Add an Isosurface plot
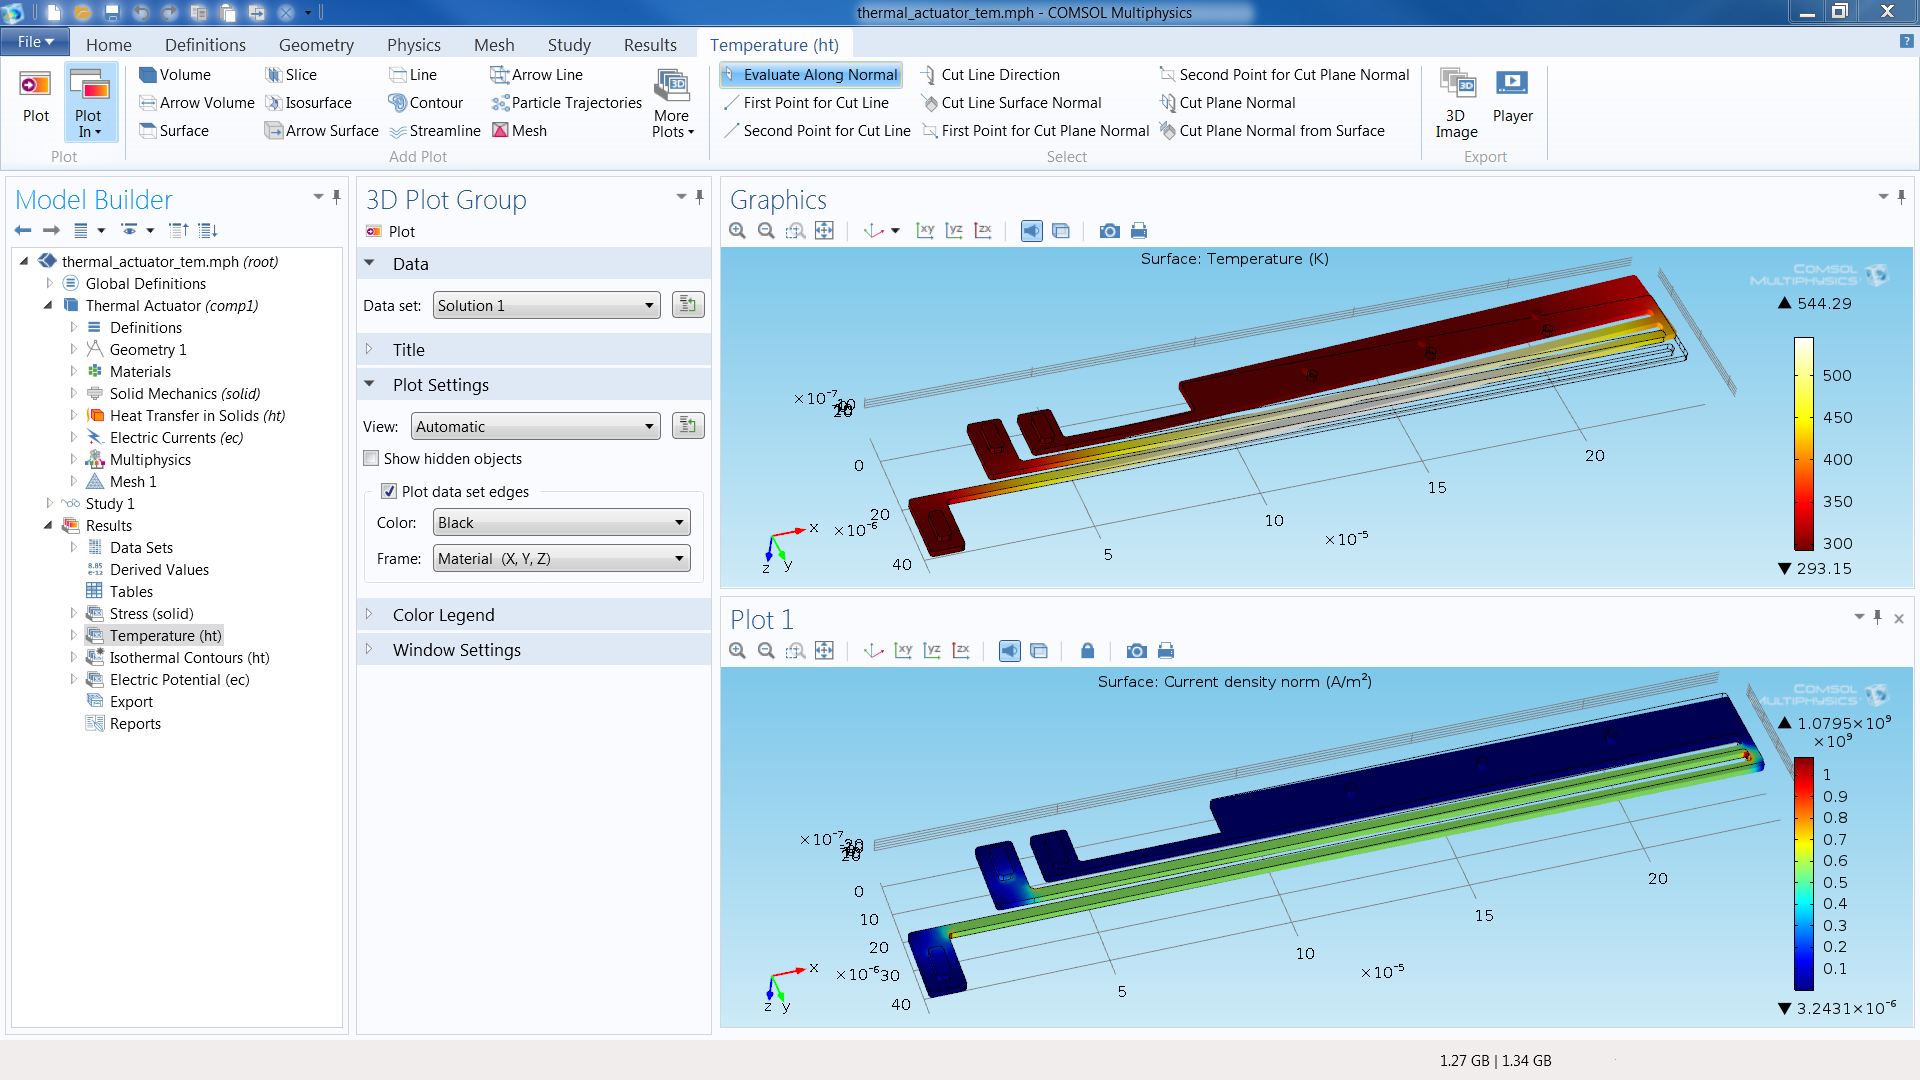Screen dimensions: 1920x1080 click(308, 103)
